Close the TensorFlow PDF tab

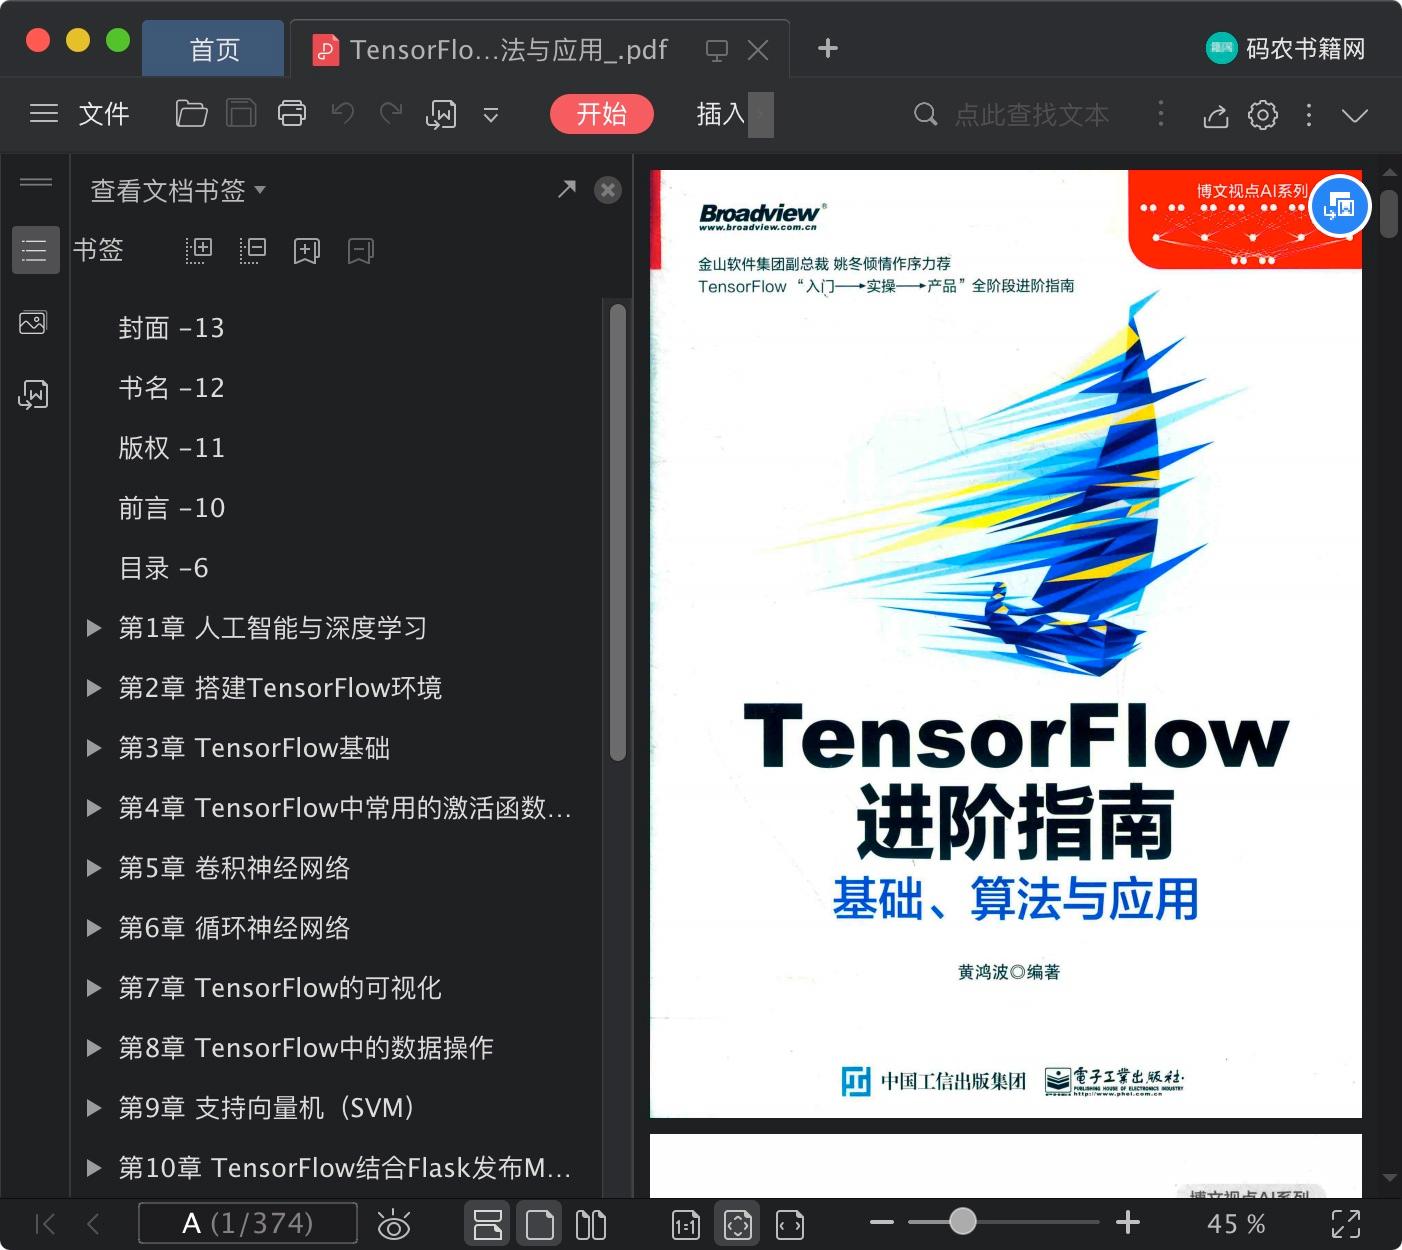(x=759, y=50)
